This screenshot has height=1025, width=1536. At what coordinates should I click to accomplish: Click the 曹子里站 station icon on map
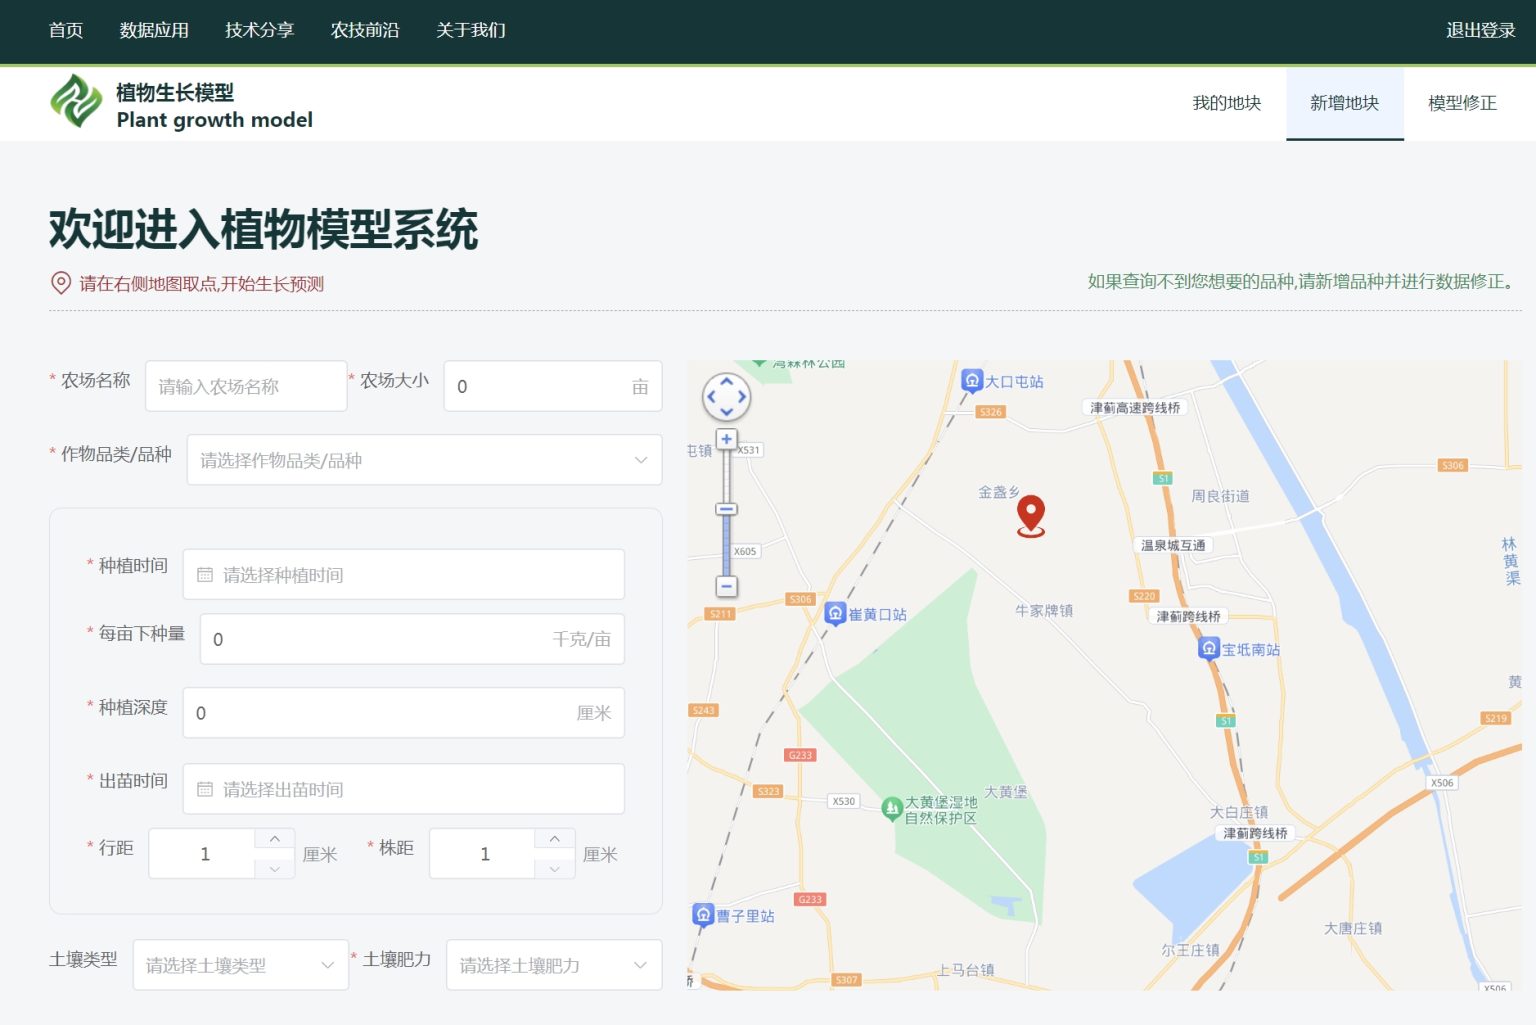point(703,915)
